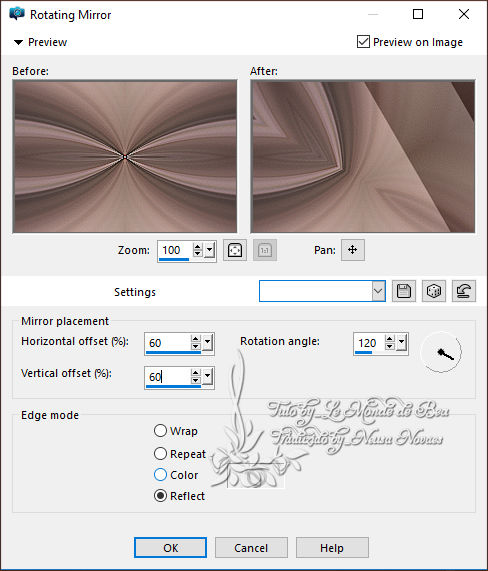This screenshot has height=571, width=488.
Task: Click the zoom to 100% (1:1) icon
Action: pos(265,250)
